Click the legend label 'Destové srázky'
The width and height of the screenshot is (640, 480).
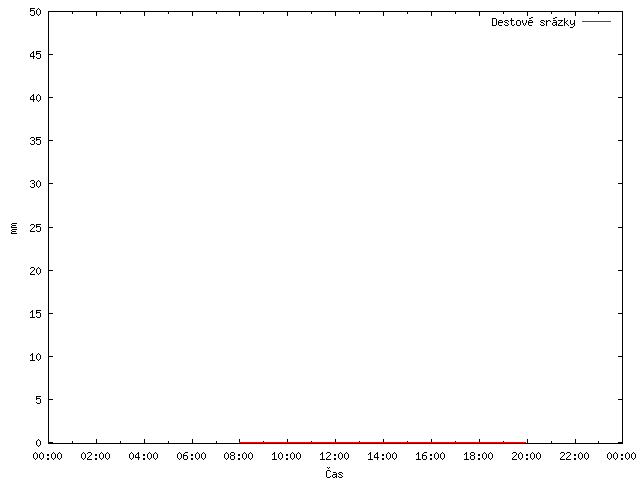click(533, 22)
